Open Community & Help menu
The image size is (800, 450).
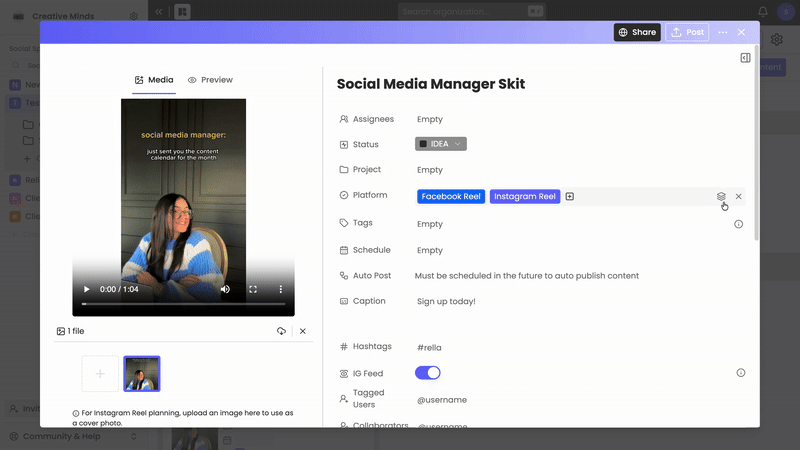coord(74,436)
